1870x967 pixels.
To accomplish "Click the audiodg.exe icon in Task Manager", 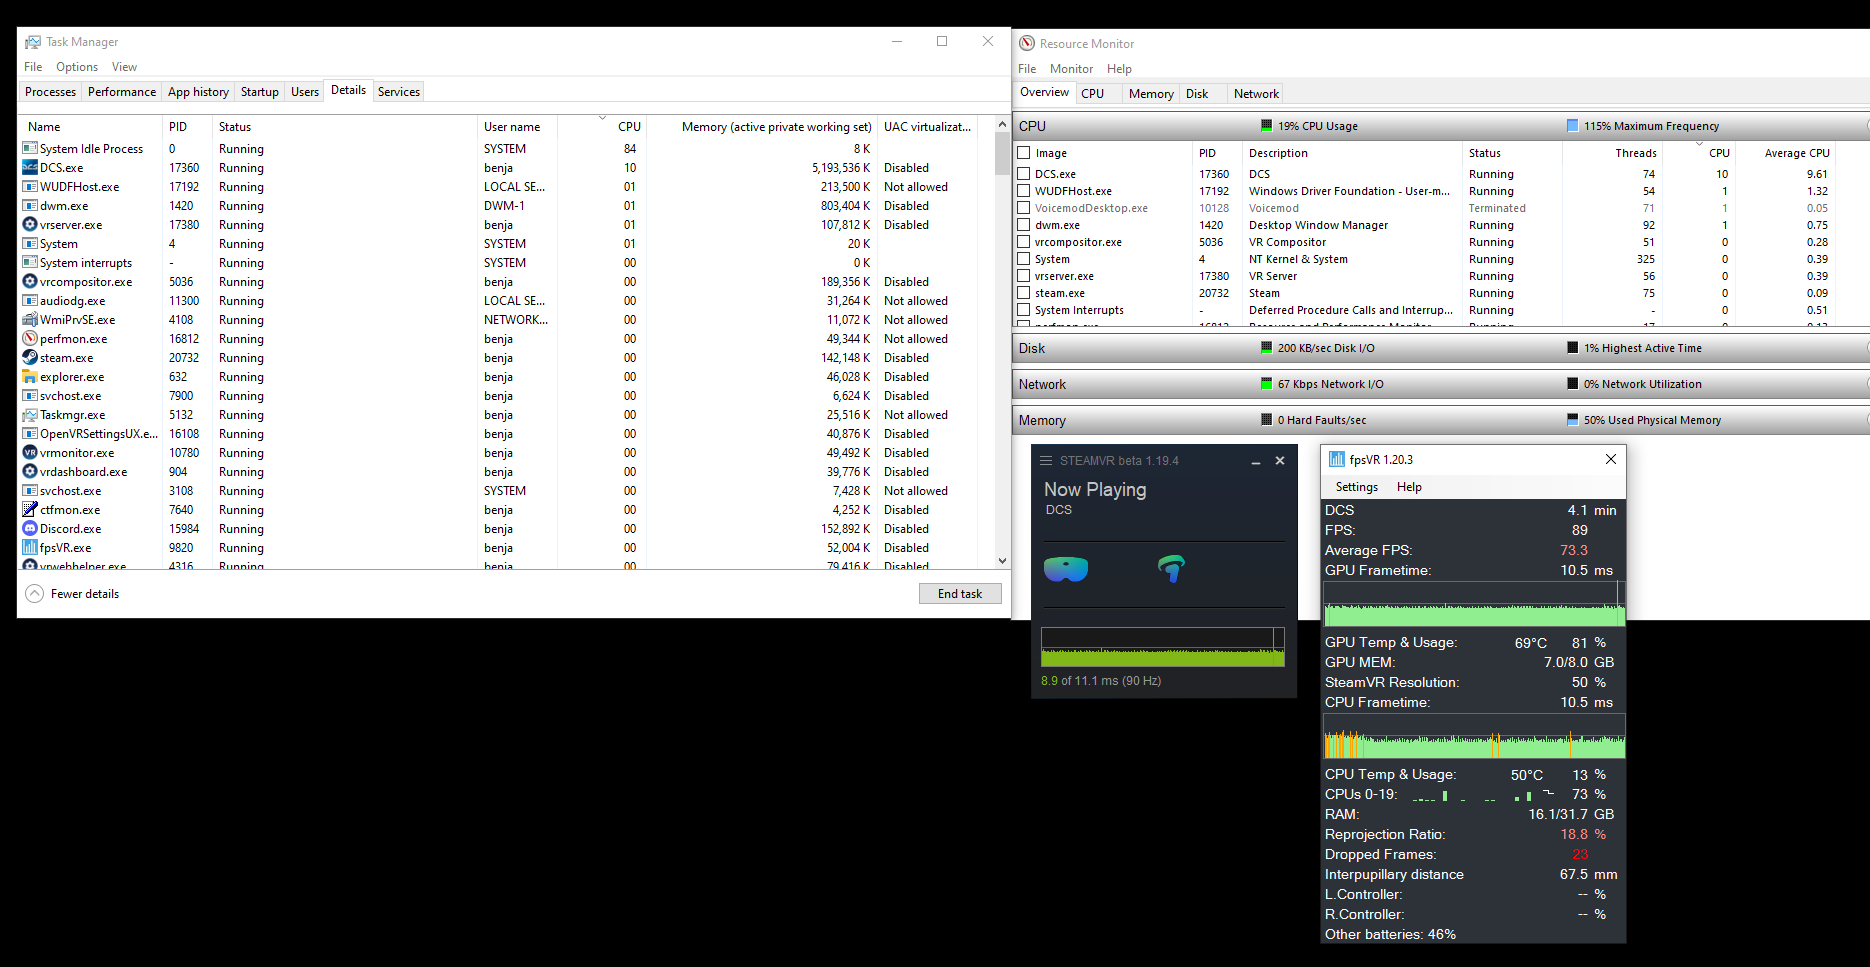I will pos(30,301).
